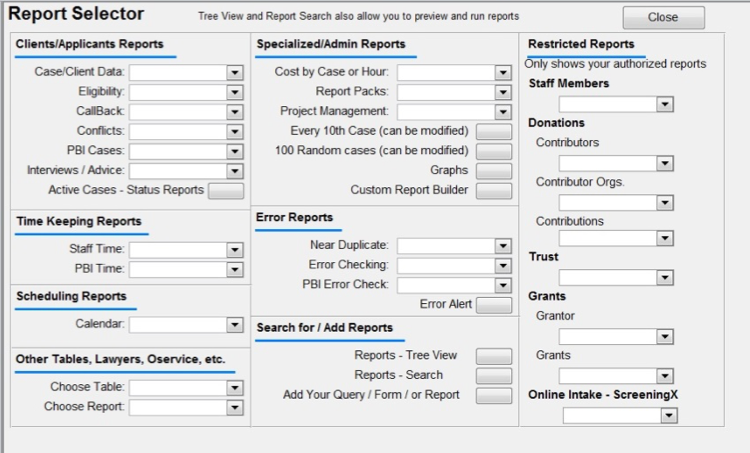Open Graphs using its button

pos(493,171)
